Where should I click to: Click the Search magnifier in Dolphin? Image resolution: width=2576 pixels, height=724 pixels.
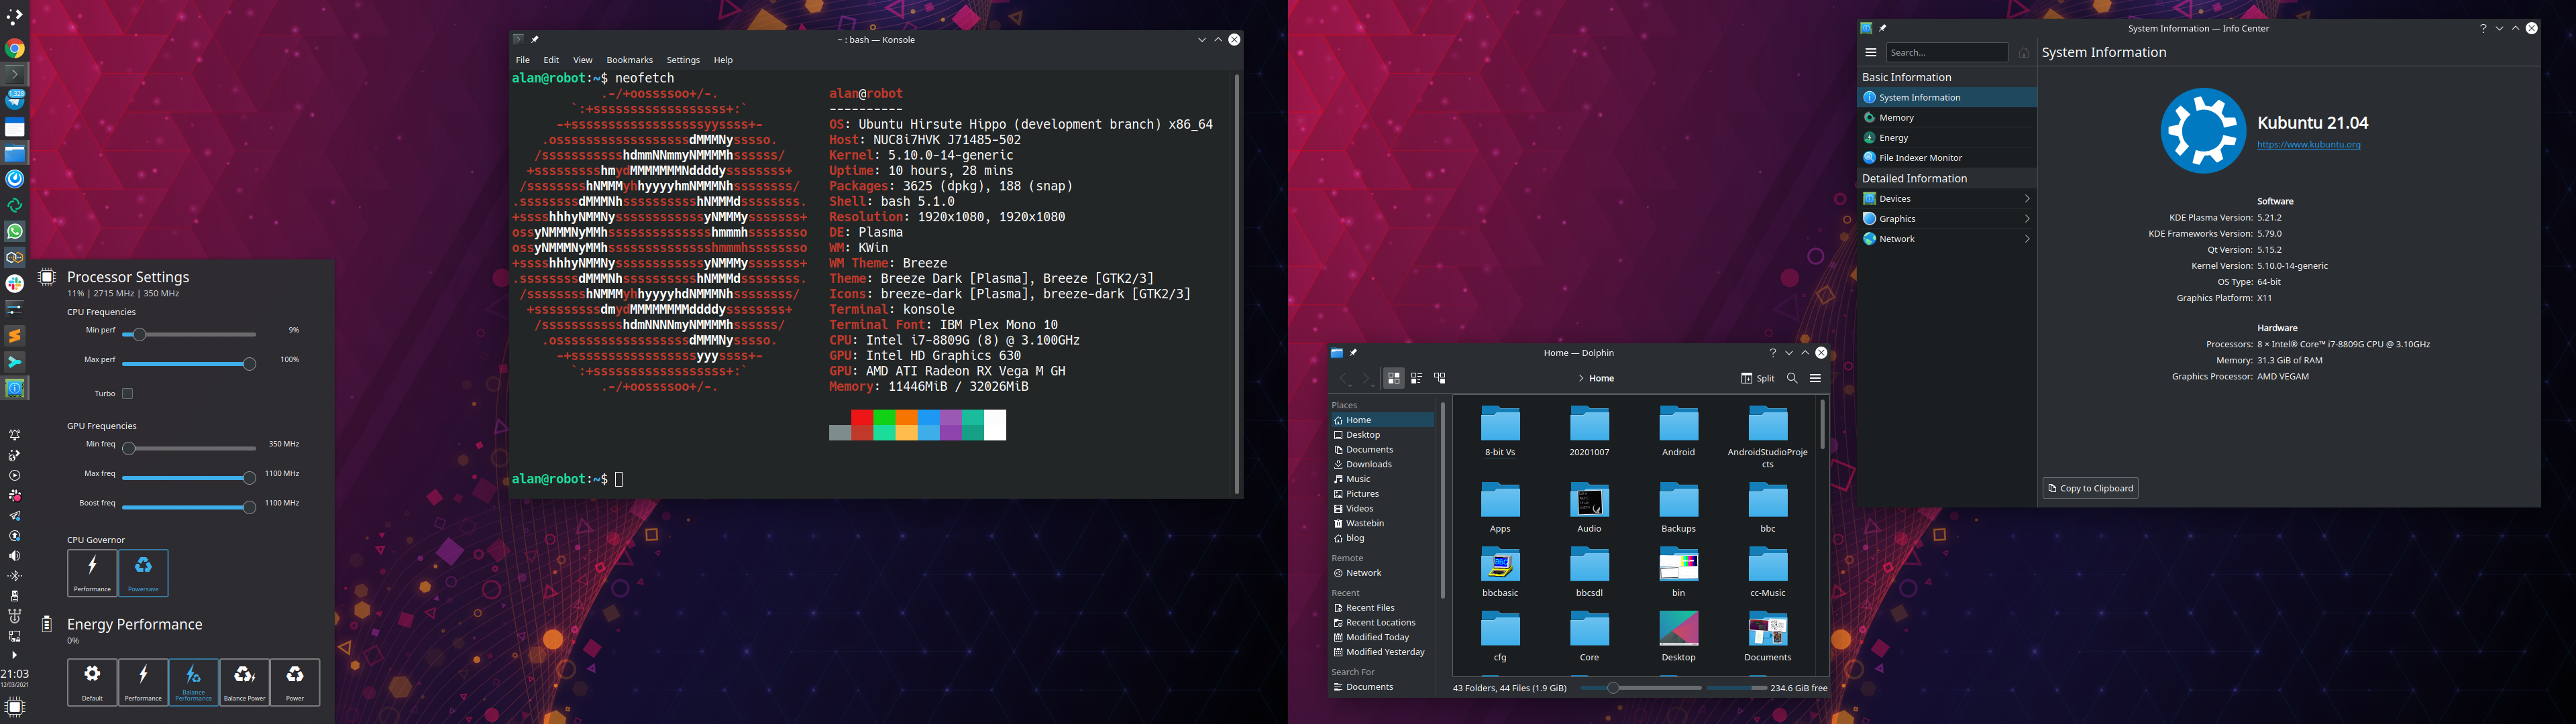click(x=1792, y=378)
